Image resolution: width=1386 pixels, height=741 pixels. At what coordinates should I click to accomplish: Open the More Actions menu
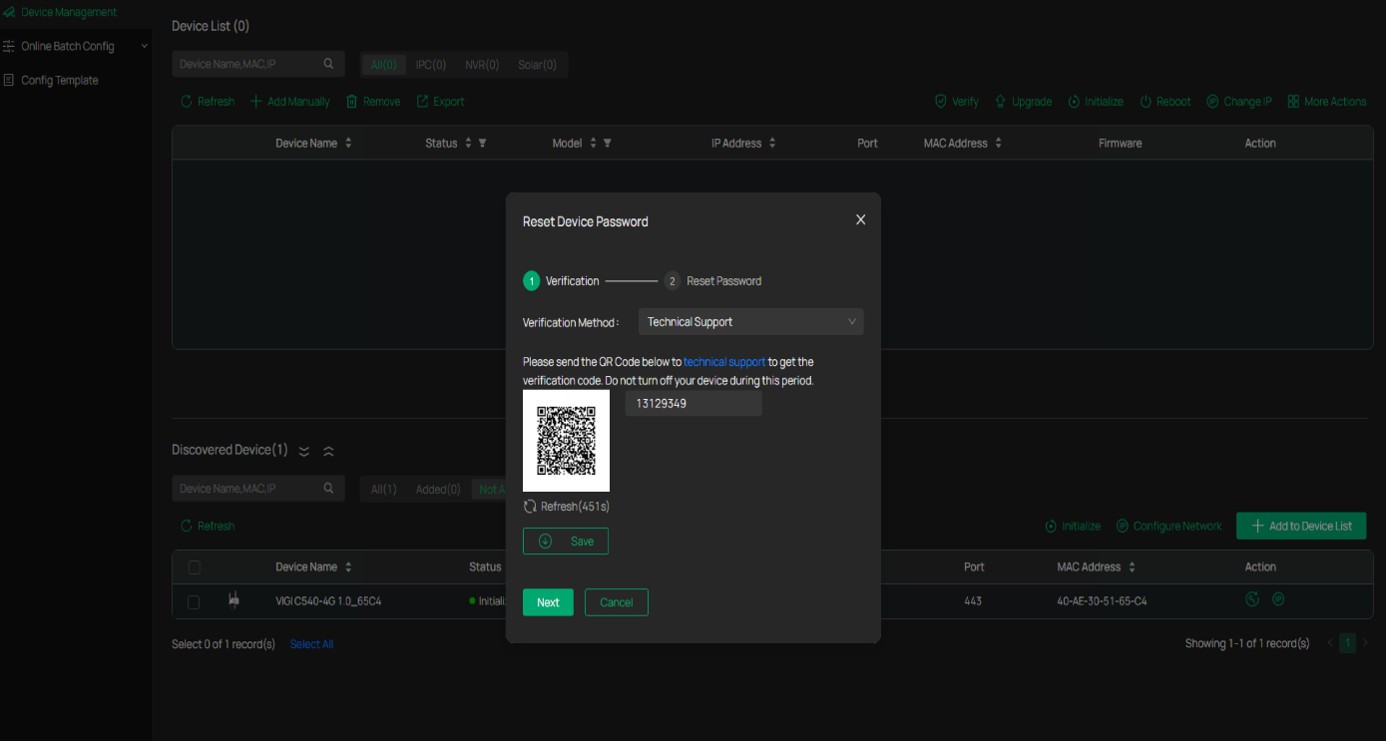tap(1327, 102)
